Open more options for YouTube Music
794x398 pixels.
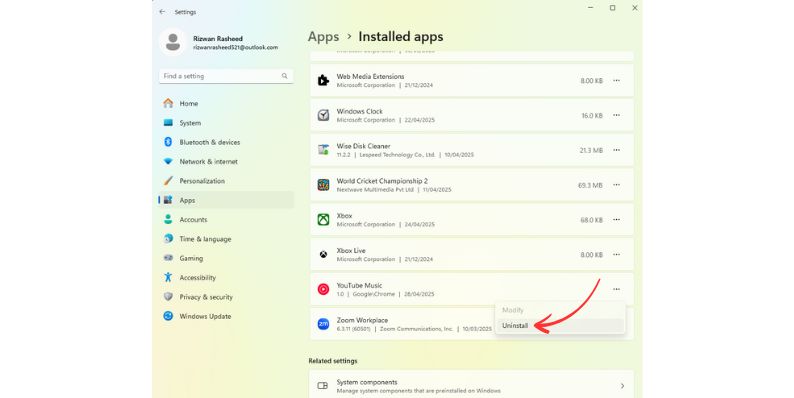[x=616, y=289]
